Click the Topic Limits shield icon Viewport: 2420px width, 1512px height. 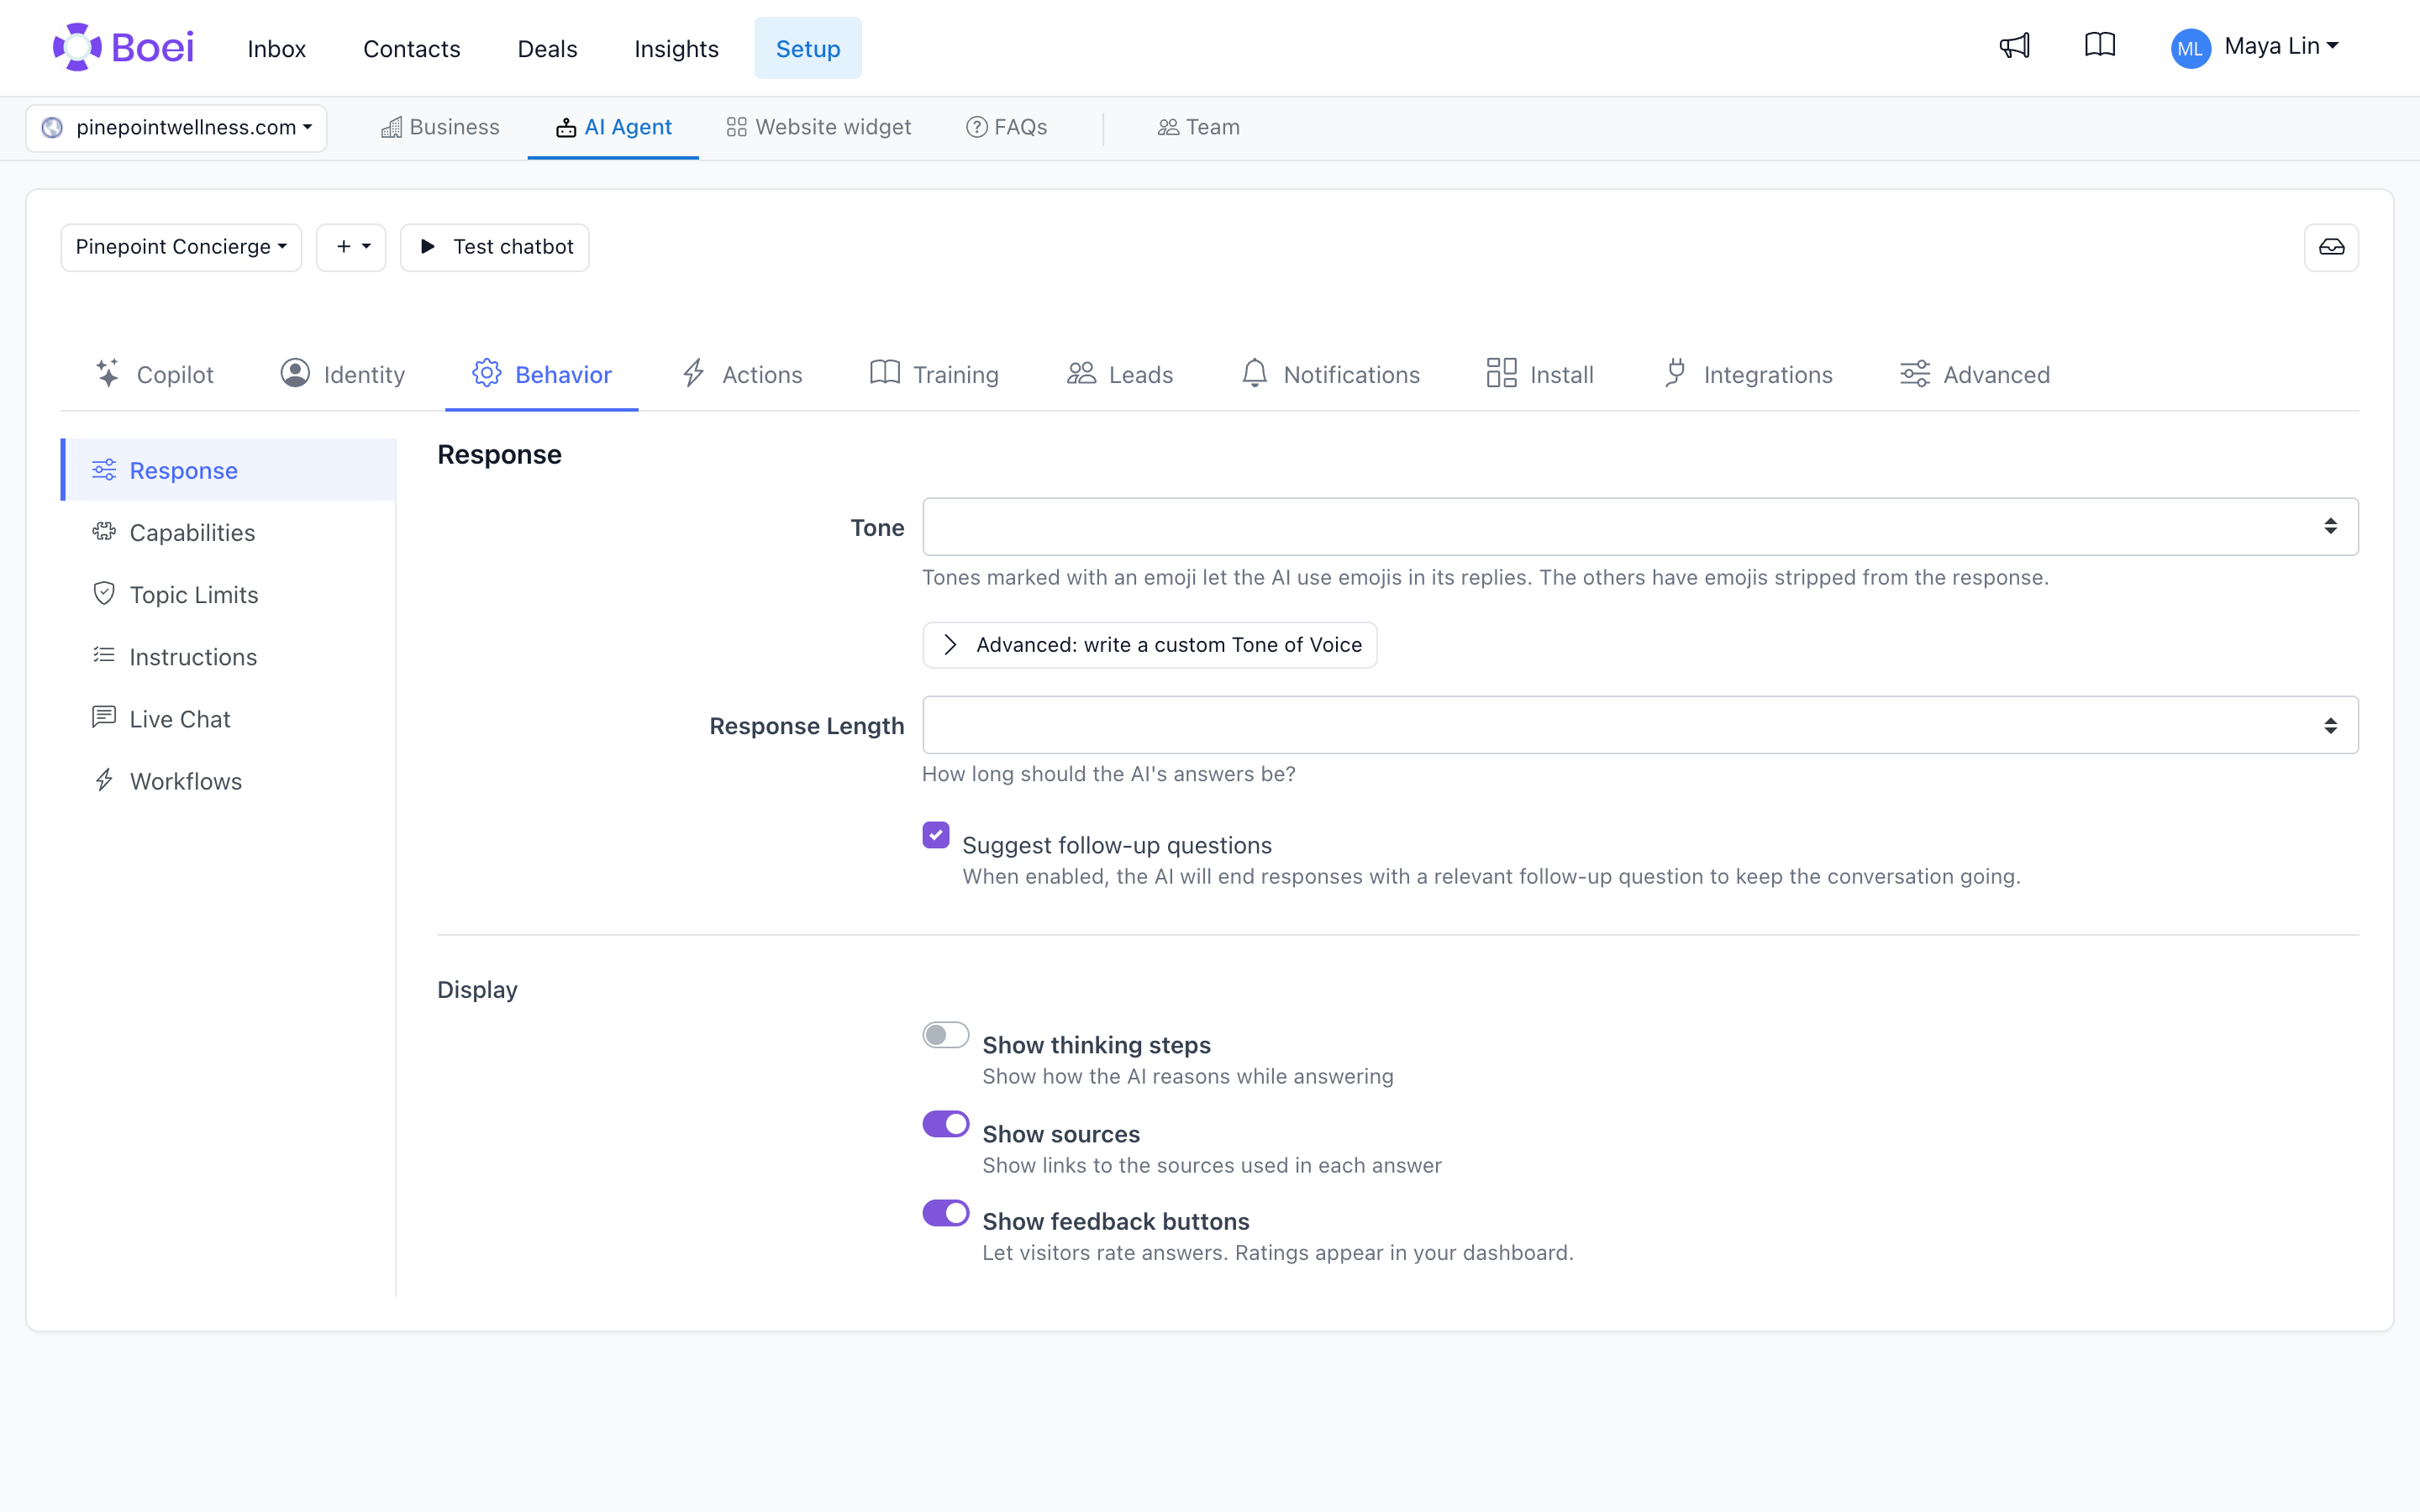tap(104, 594)
